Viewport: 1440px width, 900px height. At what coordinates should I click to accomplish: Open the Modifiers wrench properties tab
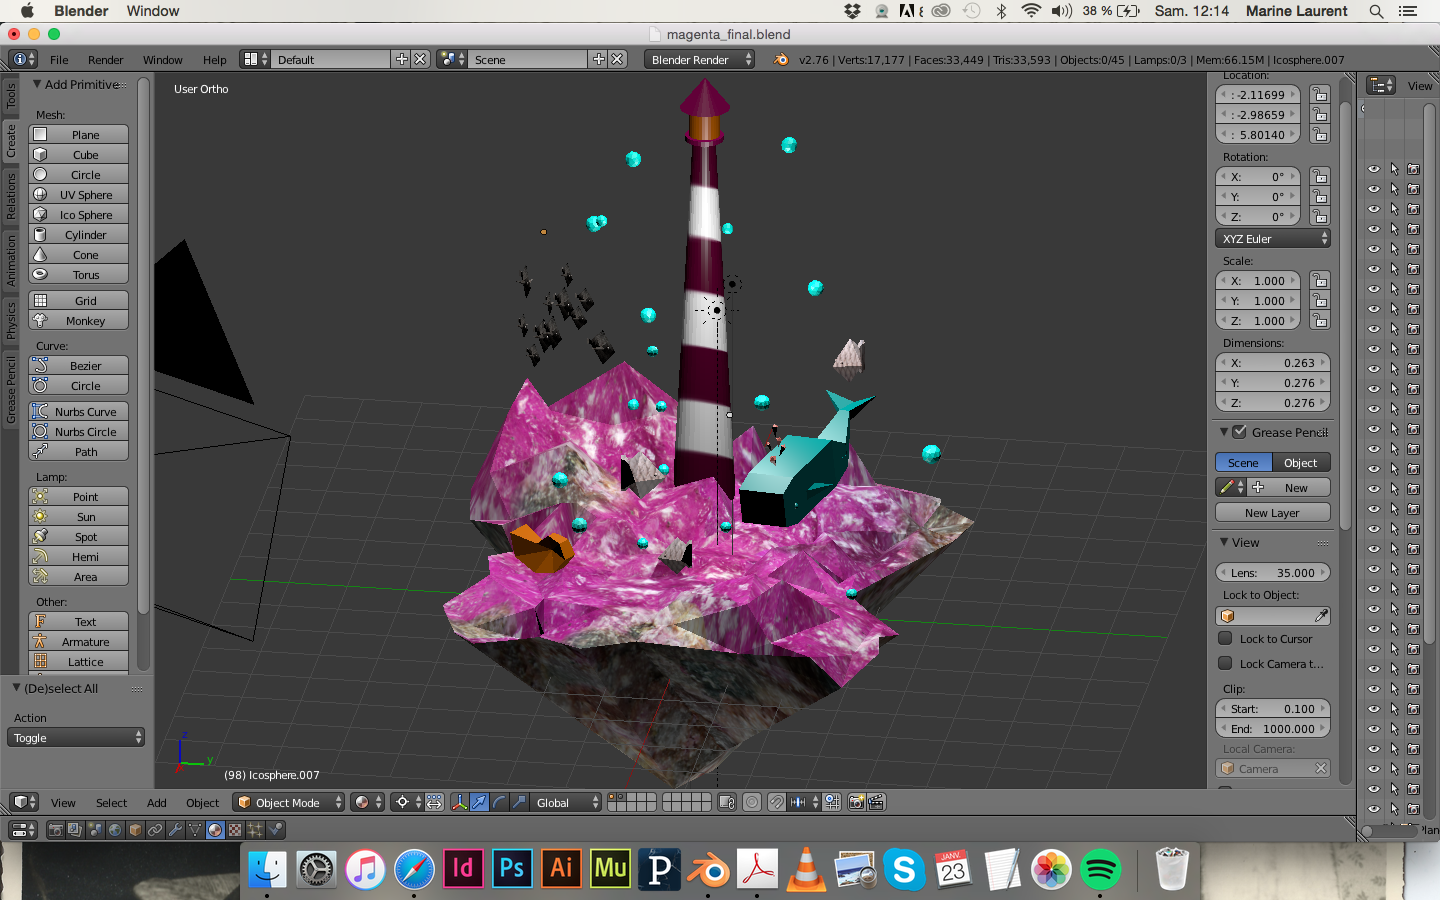coord(175,830)
